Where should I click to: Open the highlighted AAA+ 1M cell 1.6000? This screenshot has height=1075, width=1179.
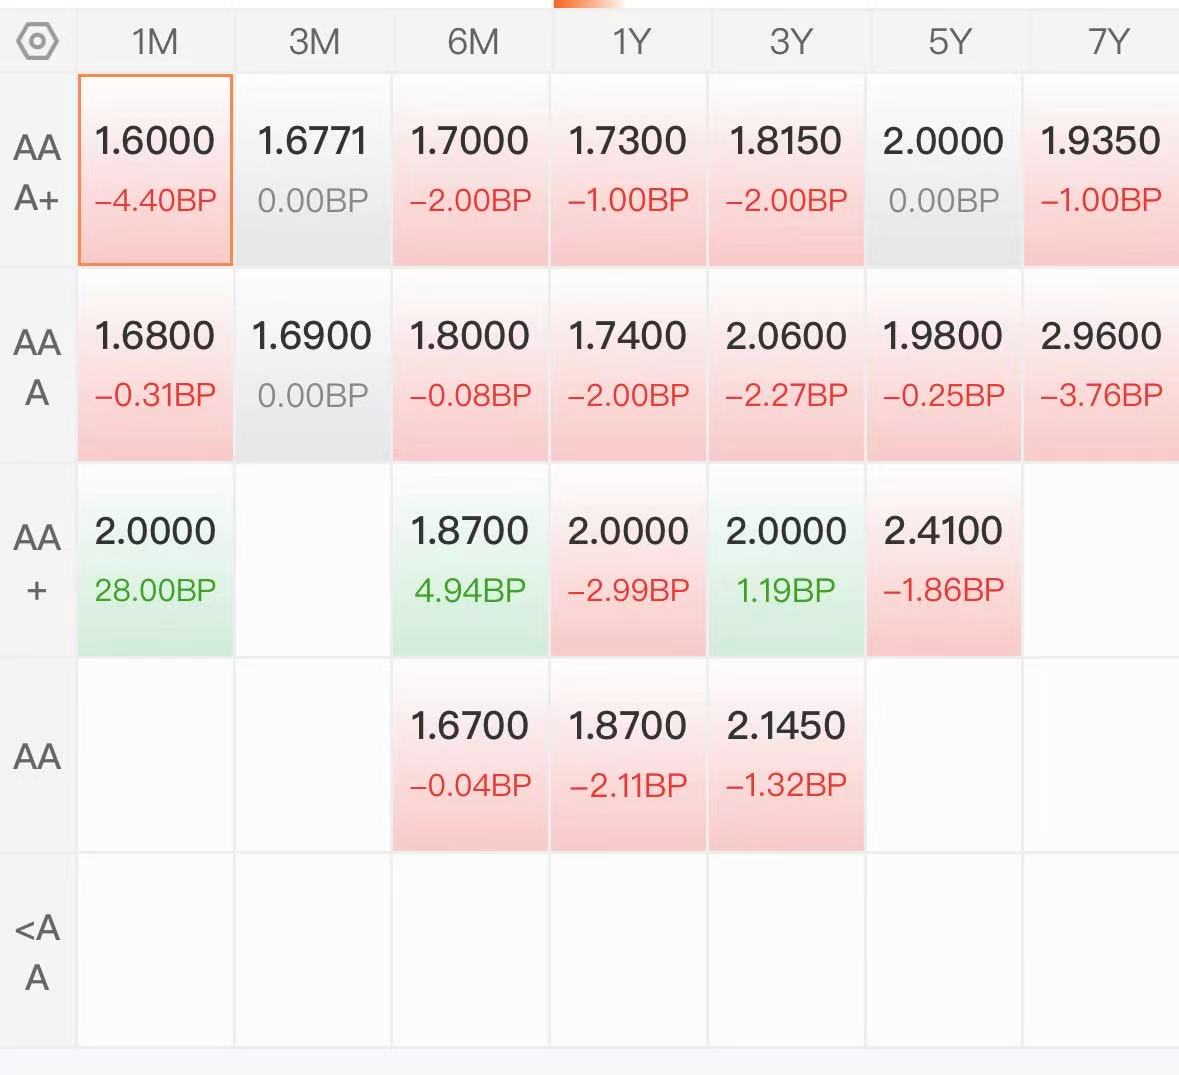pyautogui.click(x=155, y=170)
